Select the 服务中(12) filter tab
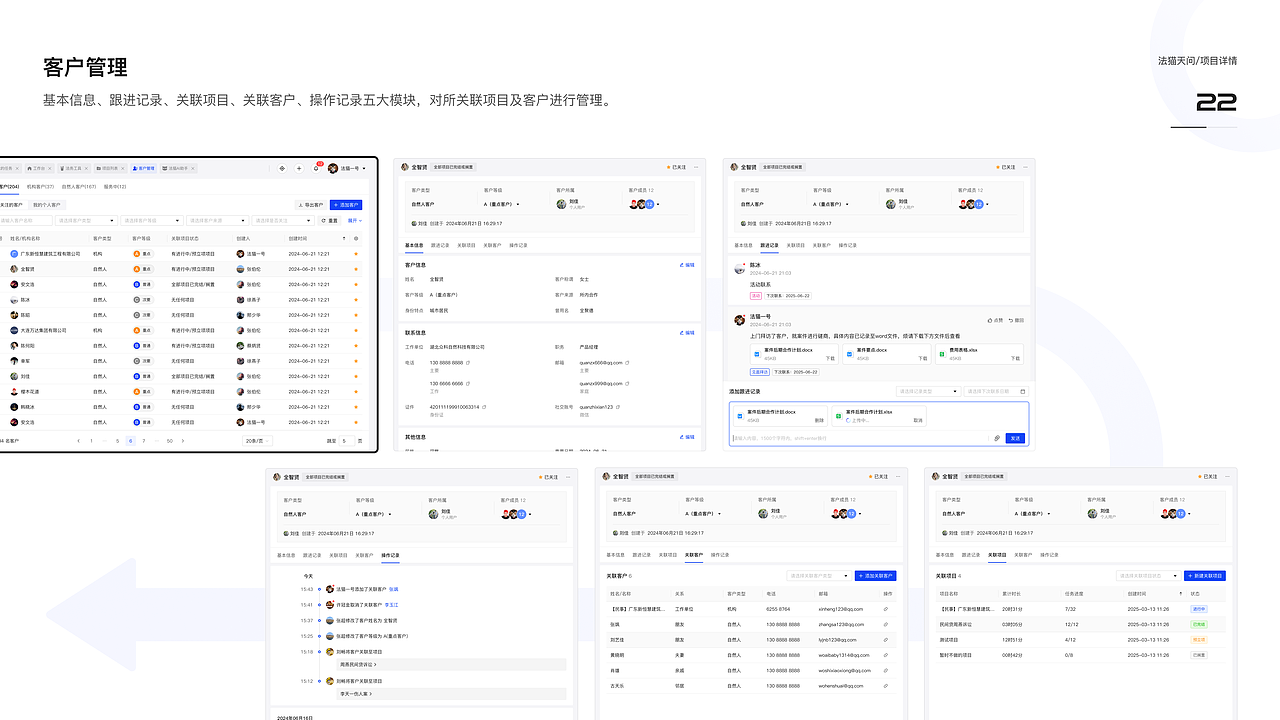Image resolution: width=1280 pixels, height=720 pixels. pyautogui.click(x=115, y=187)
